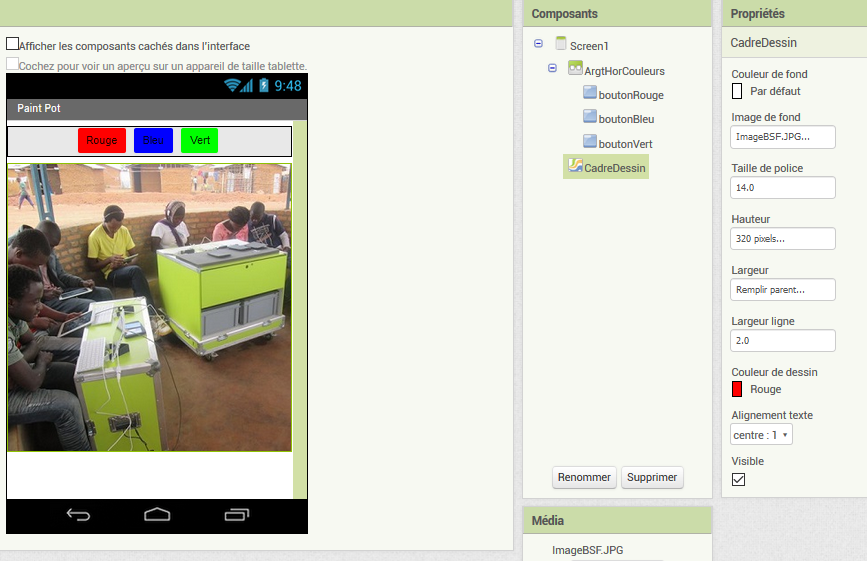This screenshot has height=561, width=867.
Task: Select boutonVert in the component tree
Action: (x=625, y=144)
